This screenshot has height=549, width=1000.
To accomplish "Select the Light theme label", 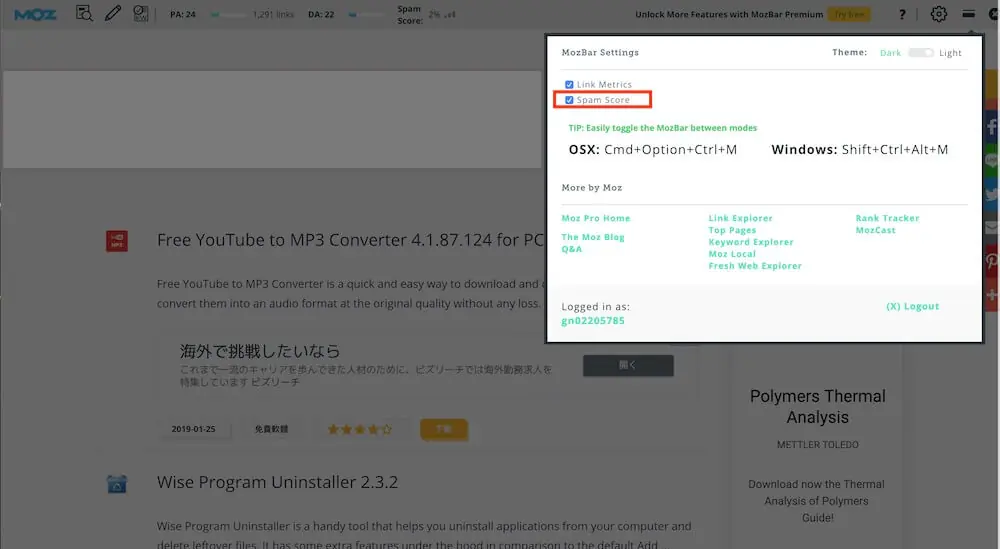I will coord(950,53).
